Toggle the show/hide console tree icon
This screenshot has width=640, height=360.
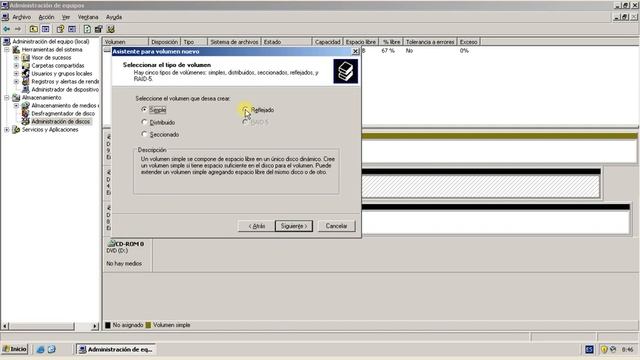pyautogui.click(x=45, y=29)
